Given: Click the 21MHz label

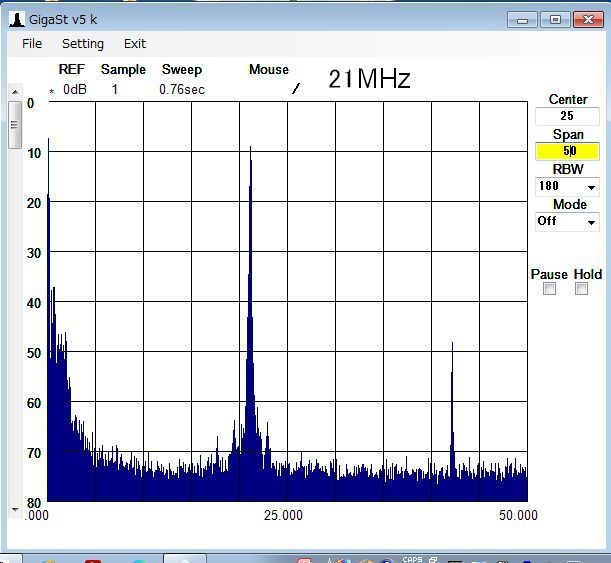Looking at the screenshot, I should tap(369, 79).
